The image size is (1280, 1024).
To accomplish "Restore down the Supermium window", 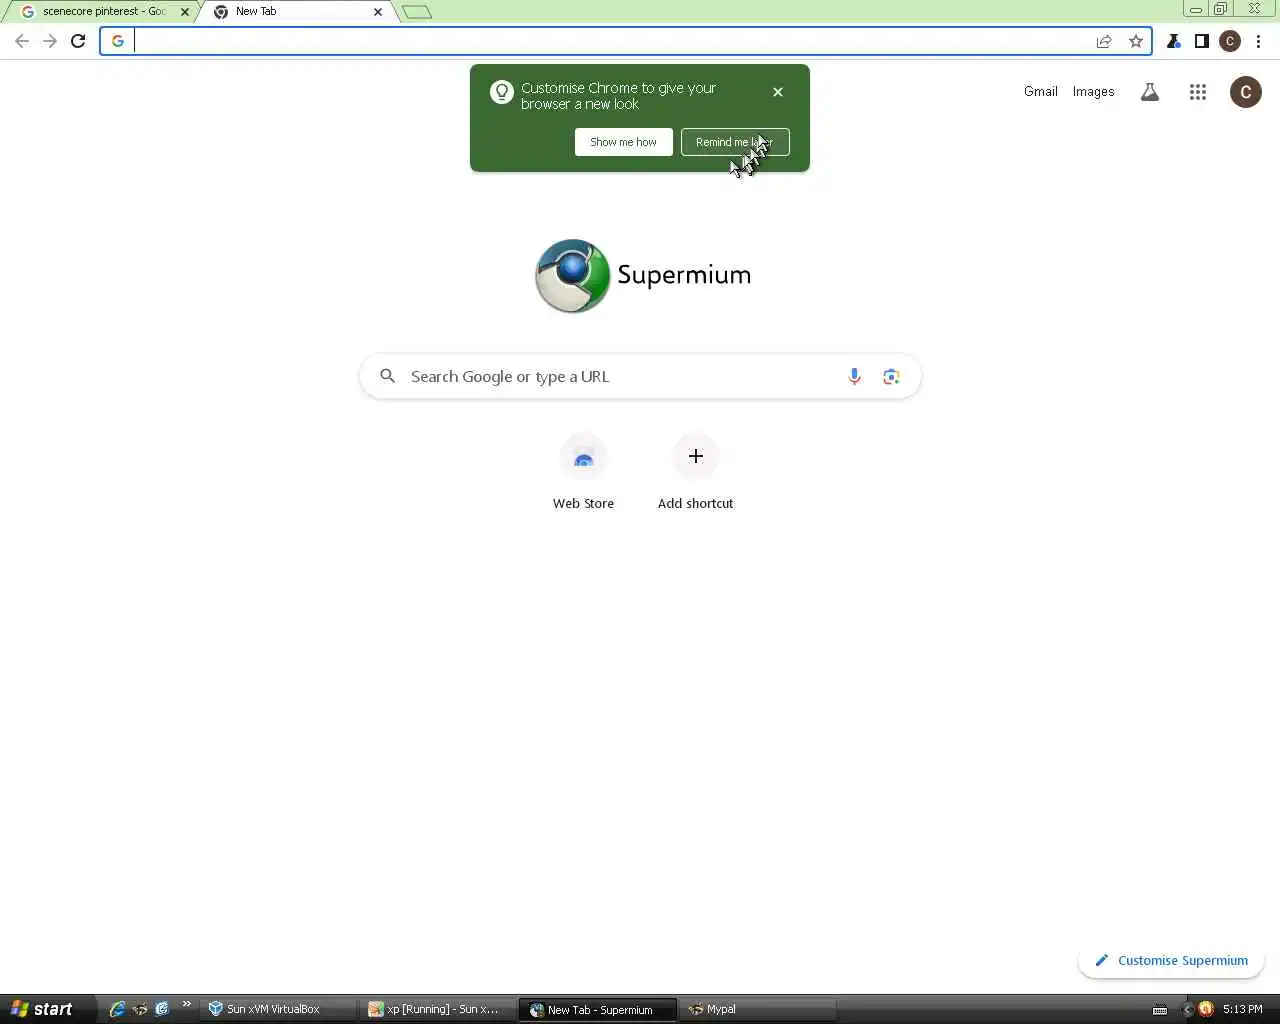I will (x=1221, y=9).
